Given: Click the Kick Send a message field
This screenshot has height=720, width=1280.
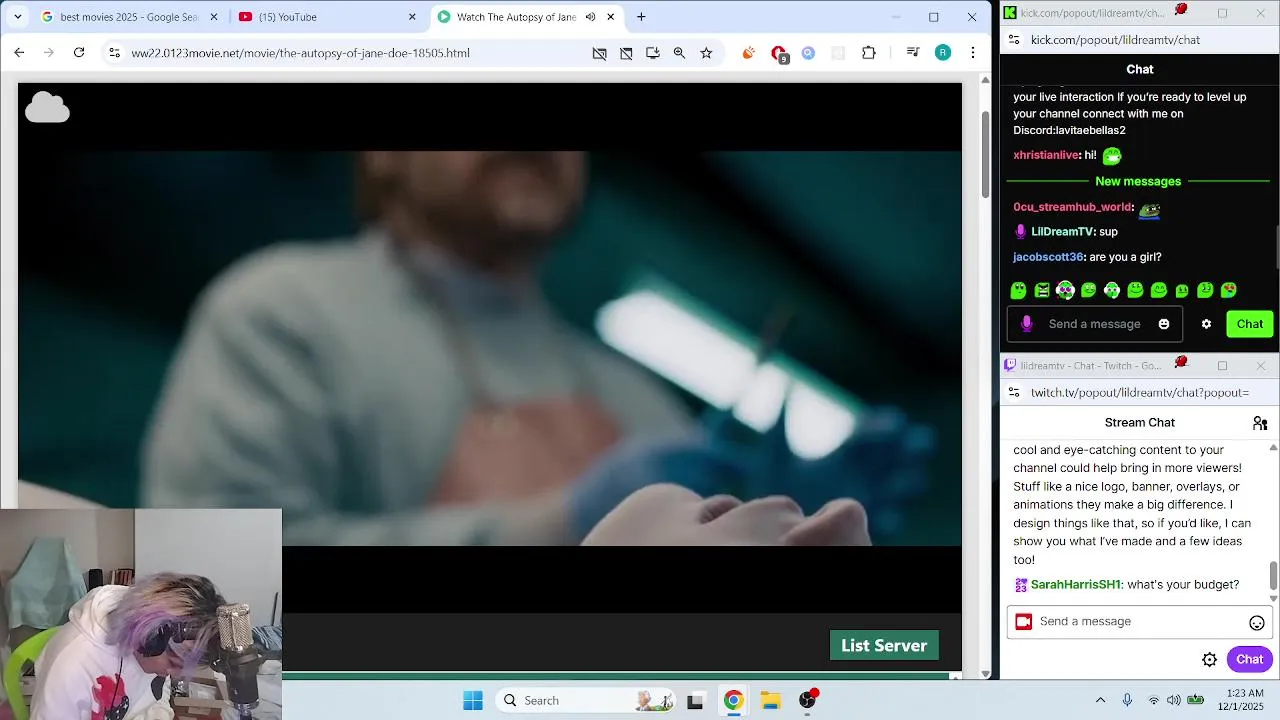Looking at the screenshot, I should pos(1095,324).
